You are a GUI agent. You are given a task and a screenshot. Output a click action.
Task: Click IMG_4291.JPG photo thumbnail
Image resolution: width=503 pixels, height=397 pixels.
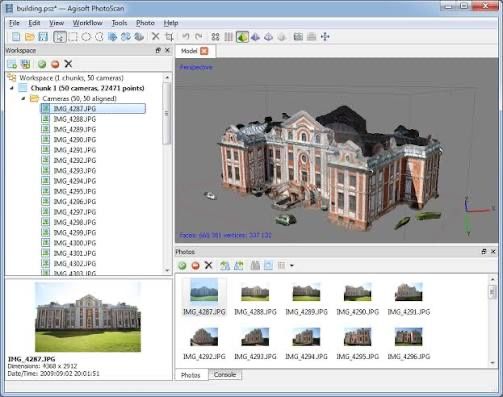(x=409, y=293)
